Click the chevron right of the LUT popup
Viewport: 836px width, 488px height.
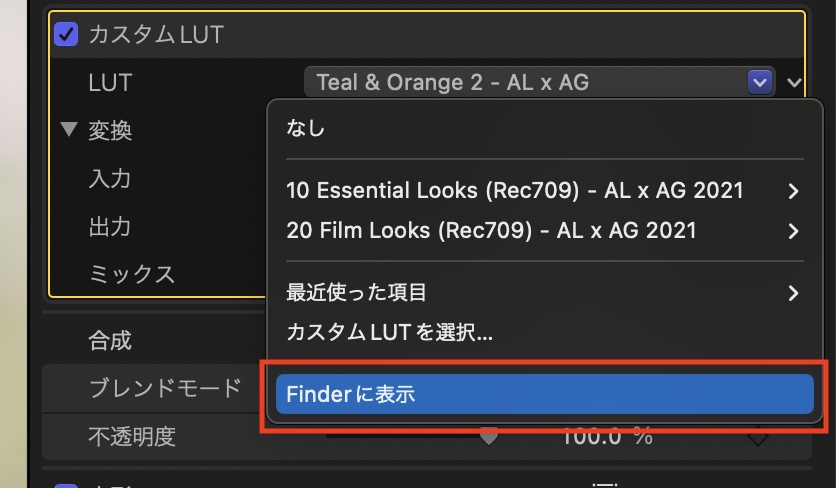[x=796, y=83]
